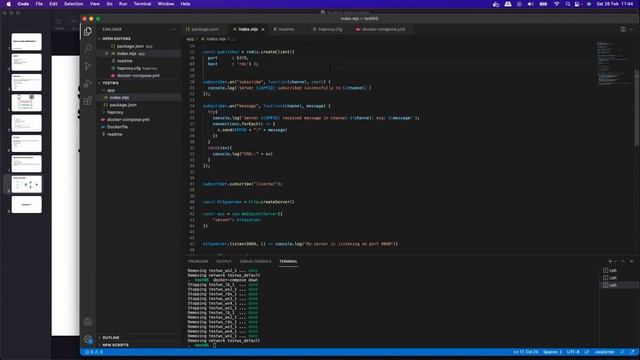Click the editor minimap code overview
Image resolution: width=640 pixels, height=360 pixels.
coord(613,63)
